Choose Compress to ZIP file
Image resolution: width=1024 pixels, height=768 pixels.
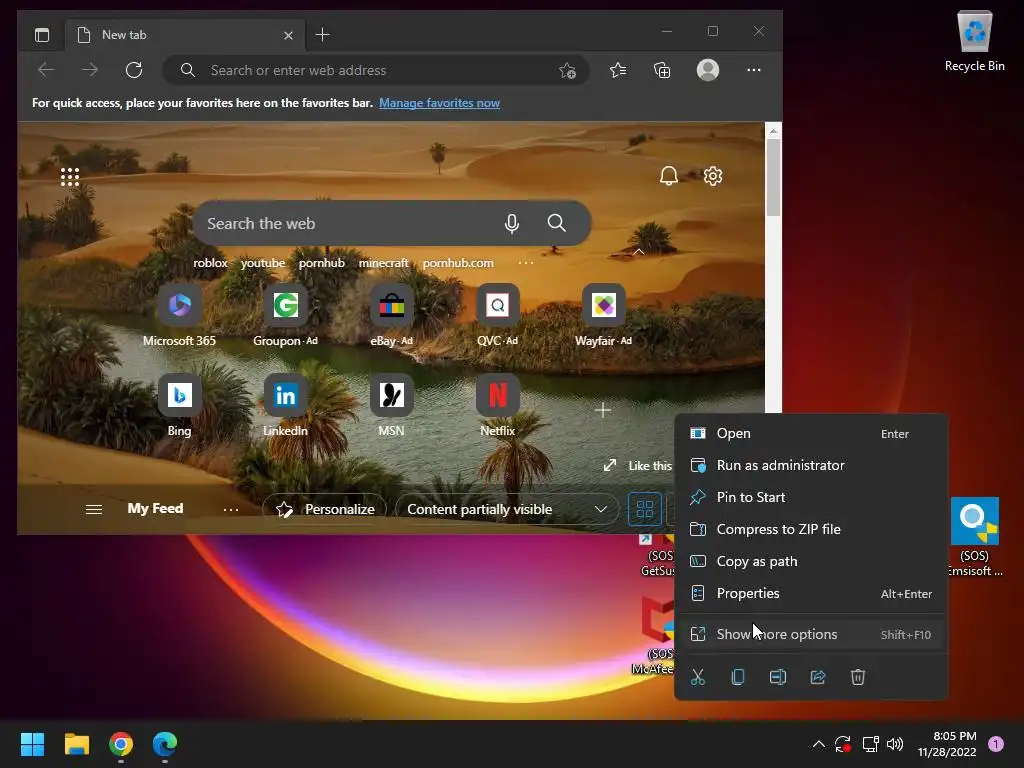pos(811,529)
